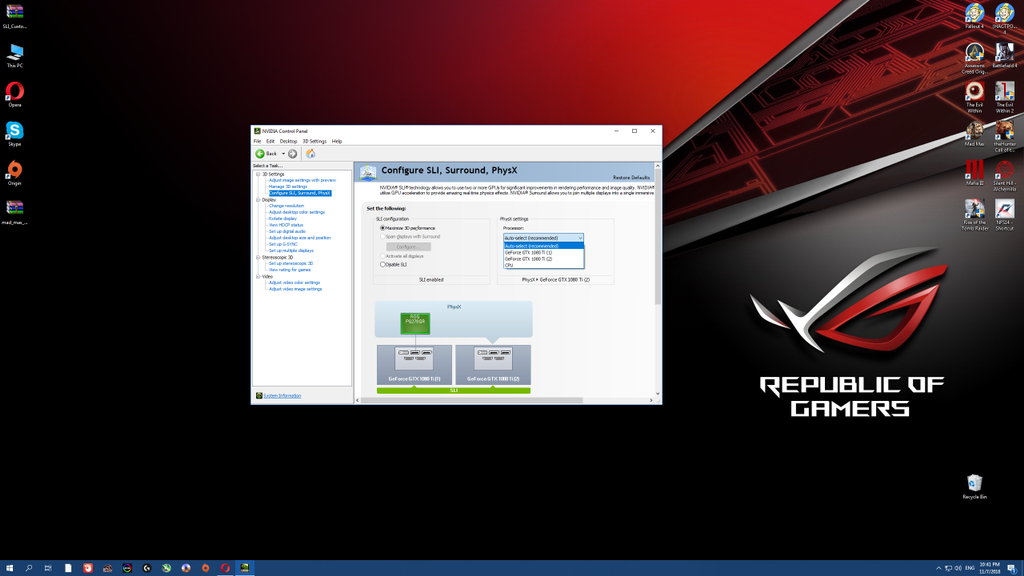1024x576 pixels.
Task: Click the Forward arrow in toolbar
Action: (293, 154)
